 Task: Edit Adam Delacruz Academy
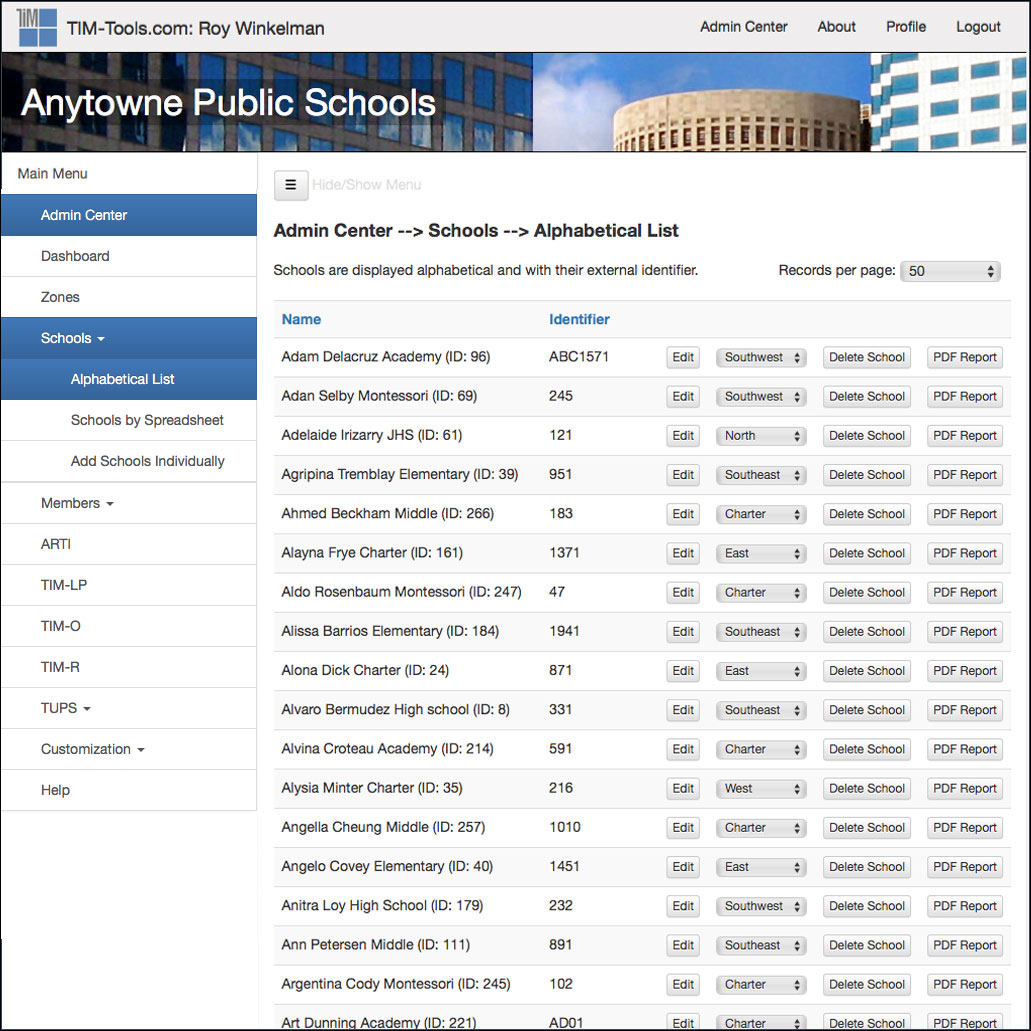click(683, 358)
